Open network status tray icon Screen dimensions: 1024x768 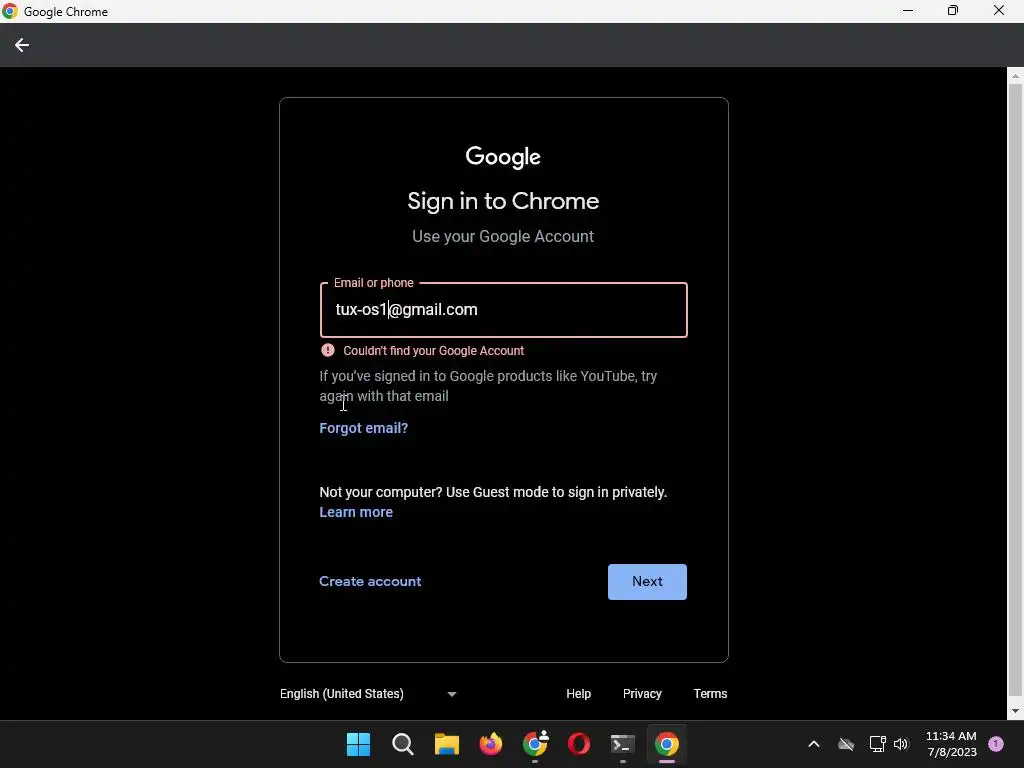click(x=877, y=744)
